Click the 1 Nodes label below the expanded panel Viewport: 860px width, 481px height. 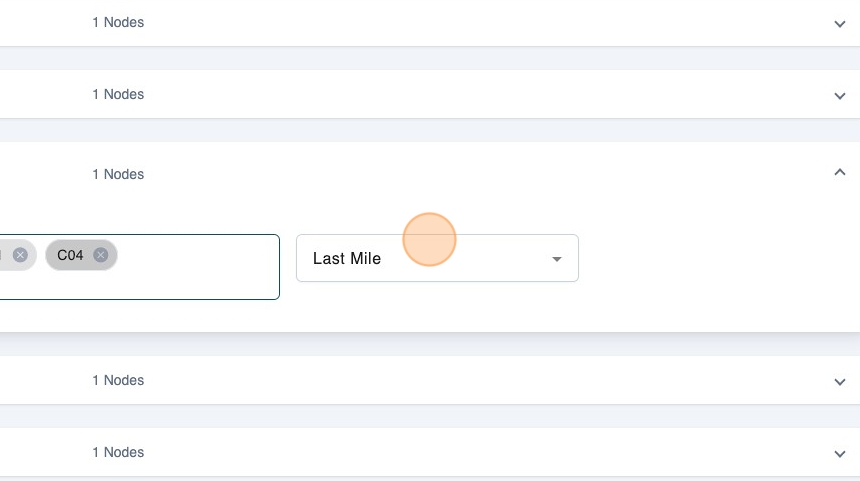click(x=118, y=380)
